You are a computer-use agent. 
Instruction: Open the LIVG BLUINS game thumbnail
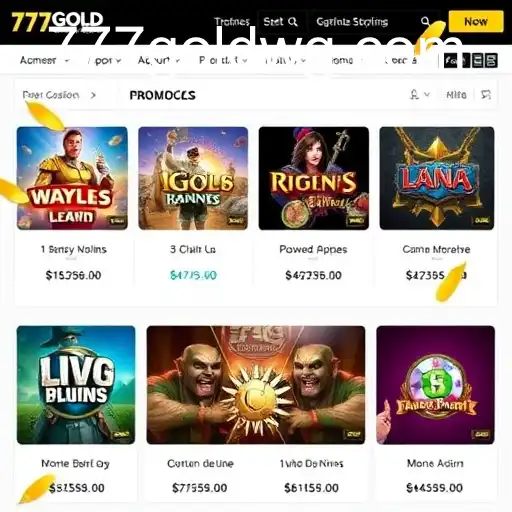[x=76, y=385]
